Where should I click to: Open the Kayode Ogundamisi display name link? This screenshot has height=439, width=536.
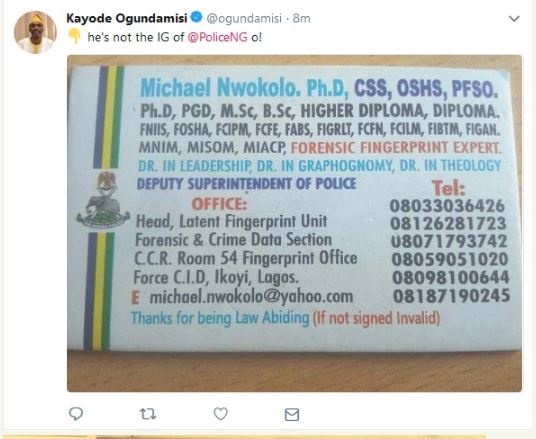tap(127, 18)
